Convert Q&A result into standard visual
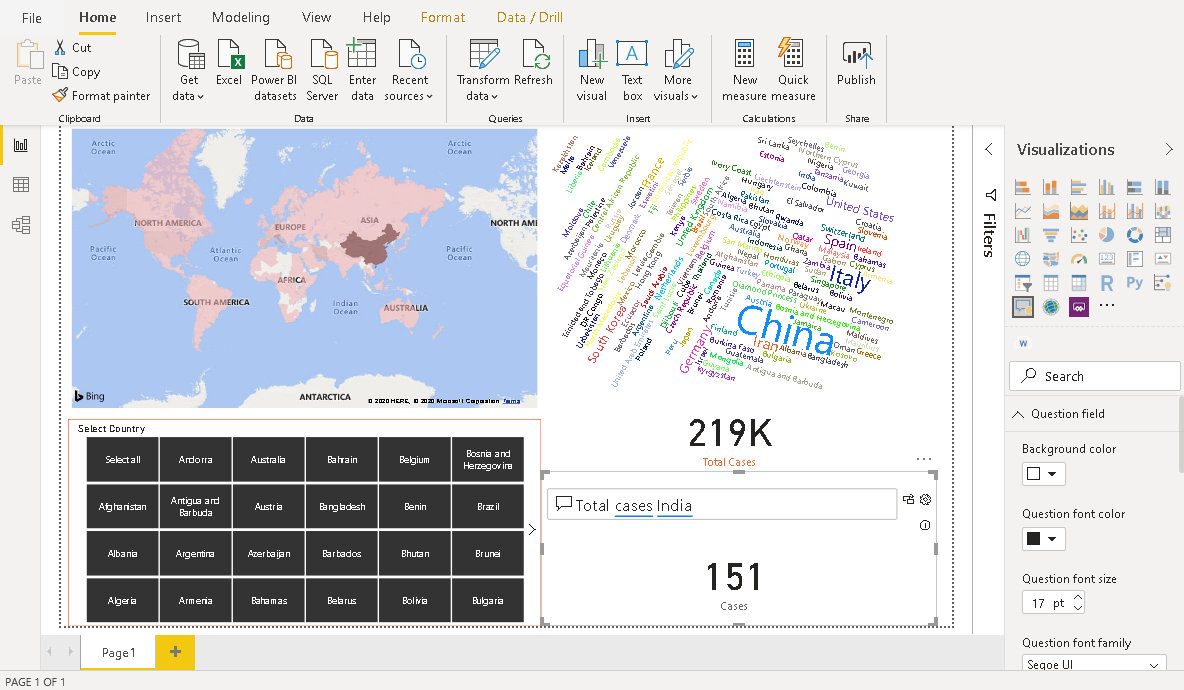The width and height of the screenshot is (1184, 690). pyautogui.click(x=908, y=499)
